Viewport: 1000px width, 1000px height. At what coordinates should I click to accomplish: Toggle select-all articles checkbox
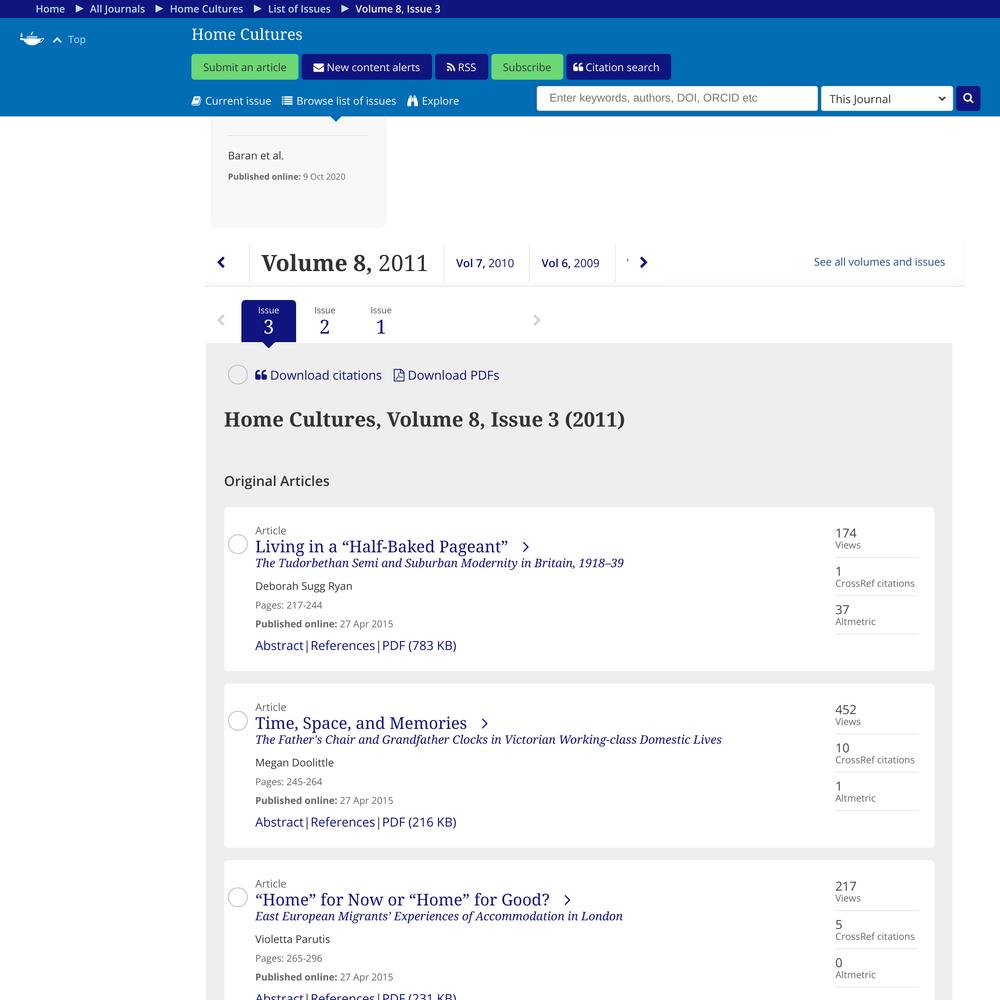point(237,374)
